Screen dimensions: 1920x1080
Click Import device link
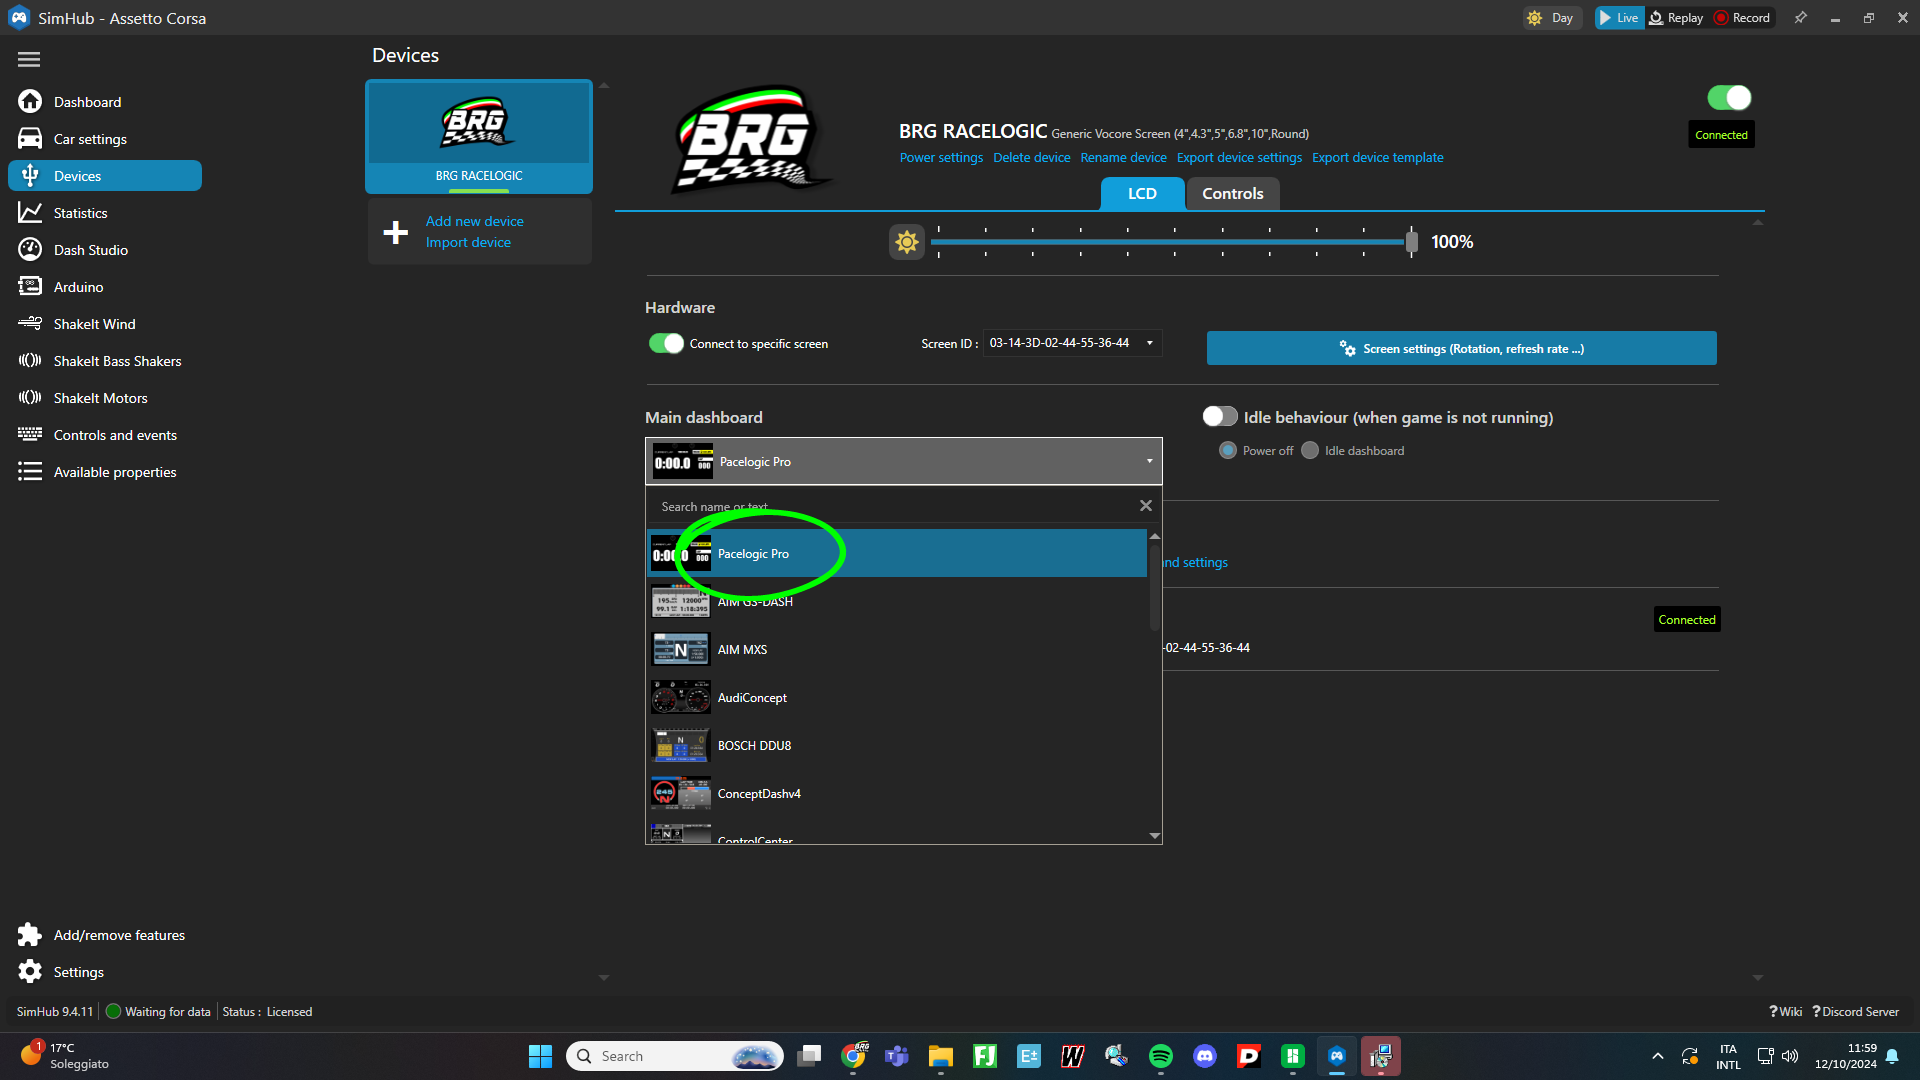(468, 243)
